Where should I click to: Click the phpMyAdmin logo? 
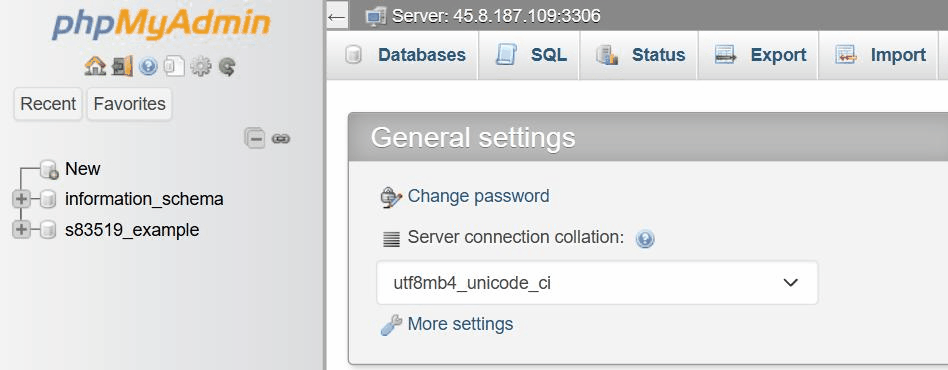coord(161,25)
